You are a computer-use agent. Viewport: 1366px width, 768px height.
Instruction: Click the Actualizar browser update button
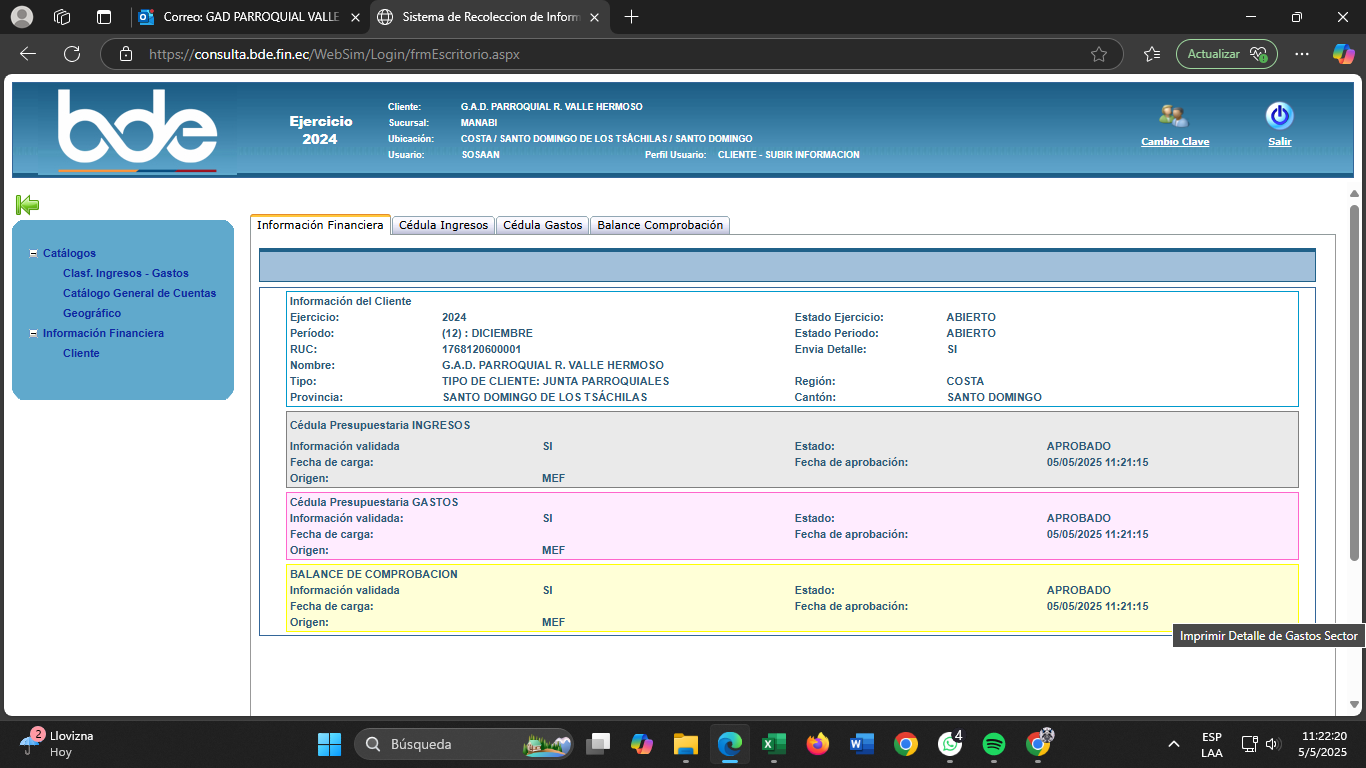1226,54
